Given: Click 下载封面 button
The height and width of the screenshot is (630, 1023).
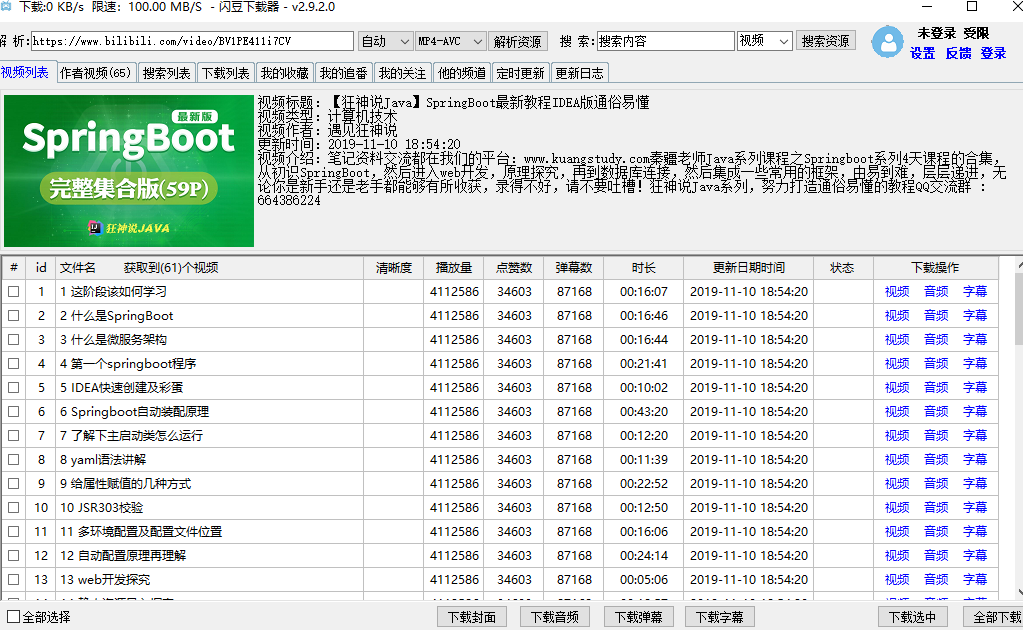Looking at the screenshot, I should [472, 616].
